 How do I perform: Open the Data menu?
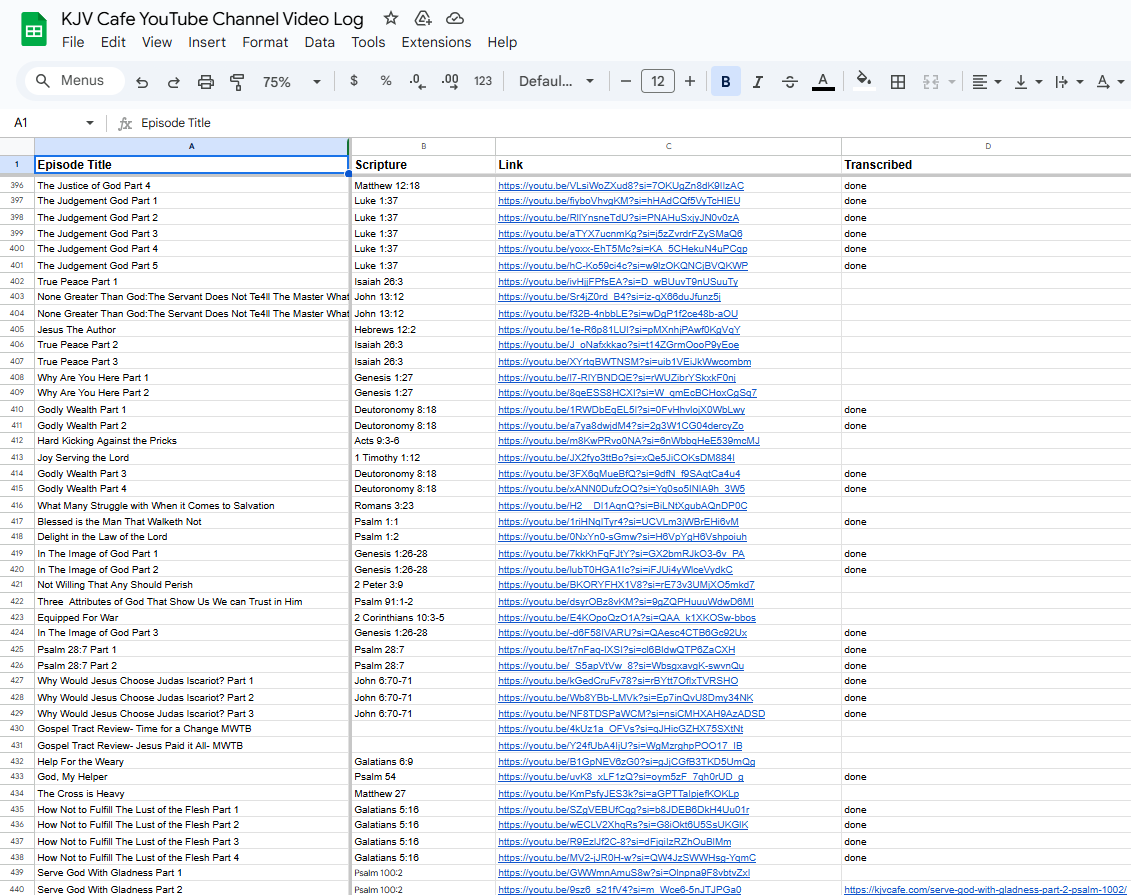pos(320,43)
